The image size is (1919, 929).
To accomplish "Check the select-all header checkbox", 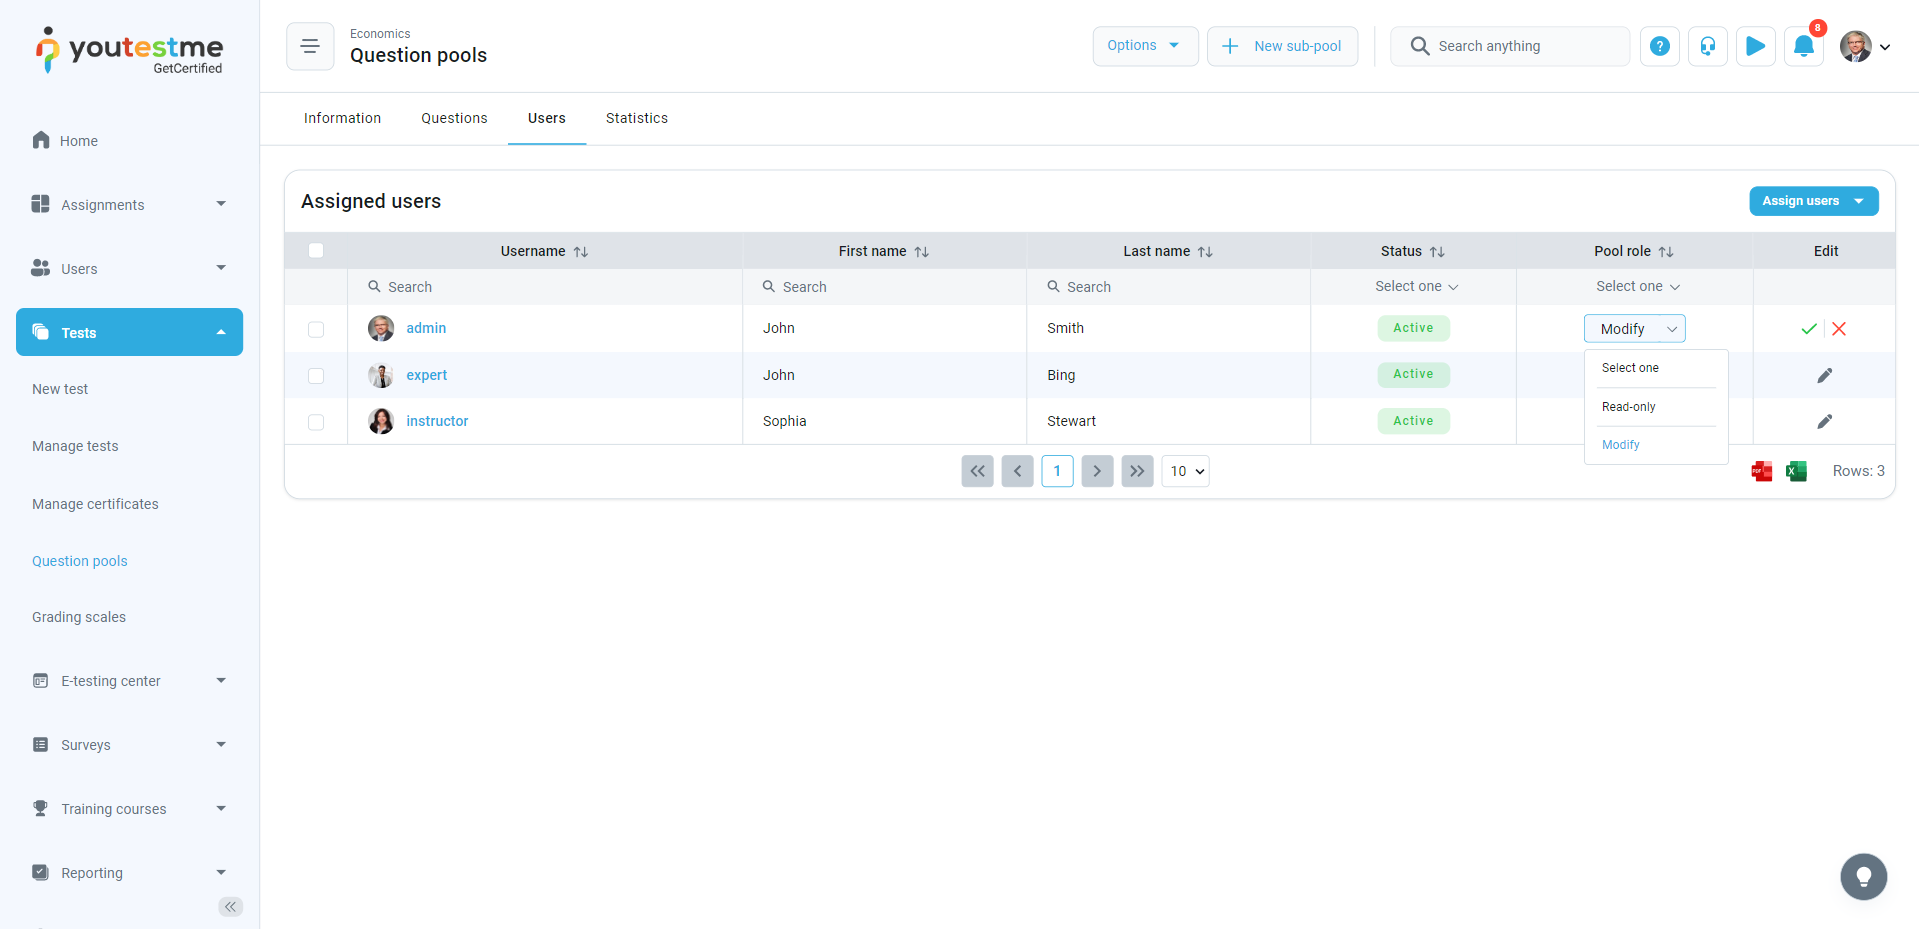I will (x=316, y=251).
